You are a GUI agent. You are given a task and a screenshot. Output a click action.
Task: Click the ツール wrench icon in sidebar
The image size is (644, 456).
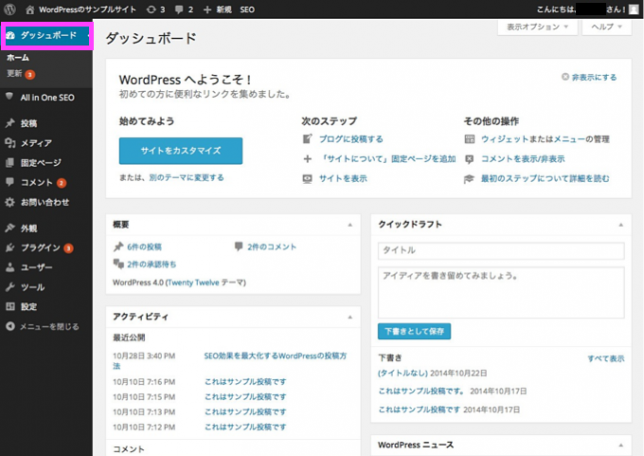[10, 287]
